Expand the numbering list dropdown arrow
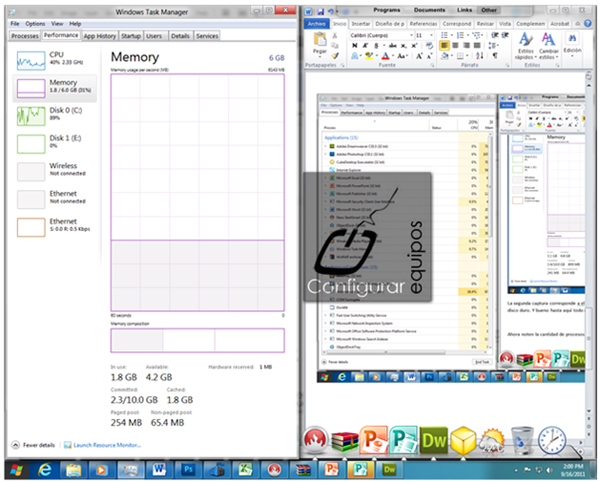600x483 pixels. (x=466, y=36)
